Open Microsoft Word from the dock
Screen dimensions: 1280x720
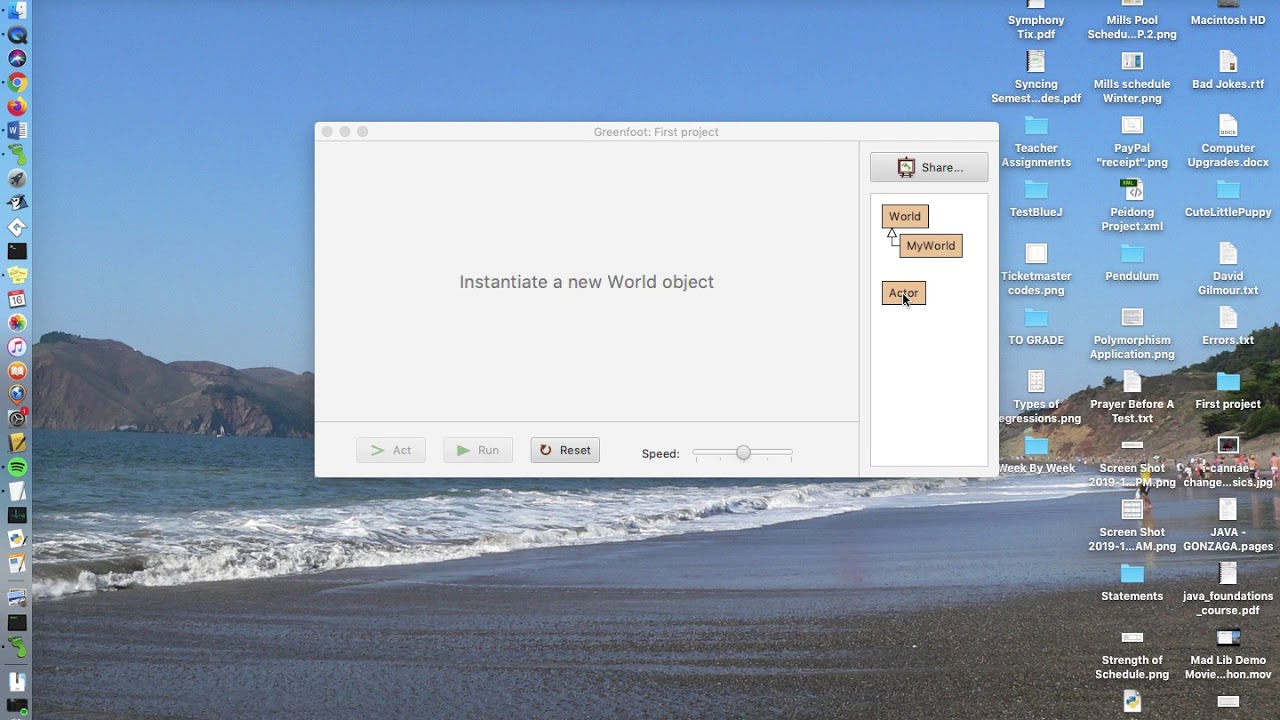tap(17, 131)
